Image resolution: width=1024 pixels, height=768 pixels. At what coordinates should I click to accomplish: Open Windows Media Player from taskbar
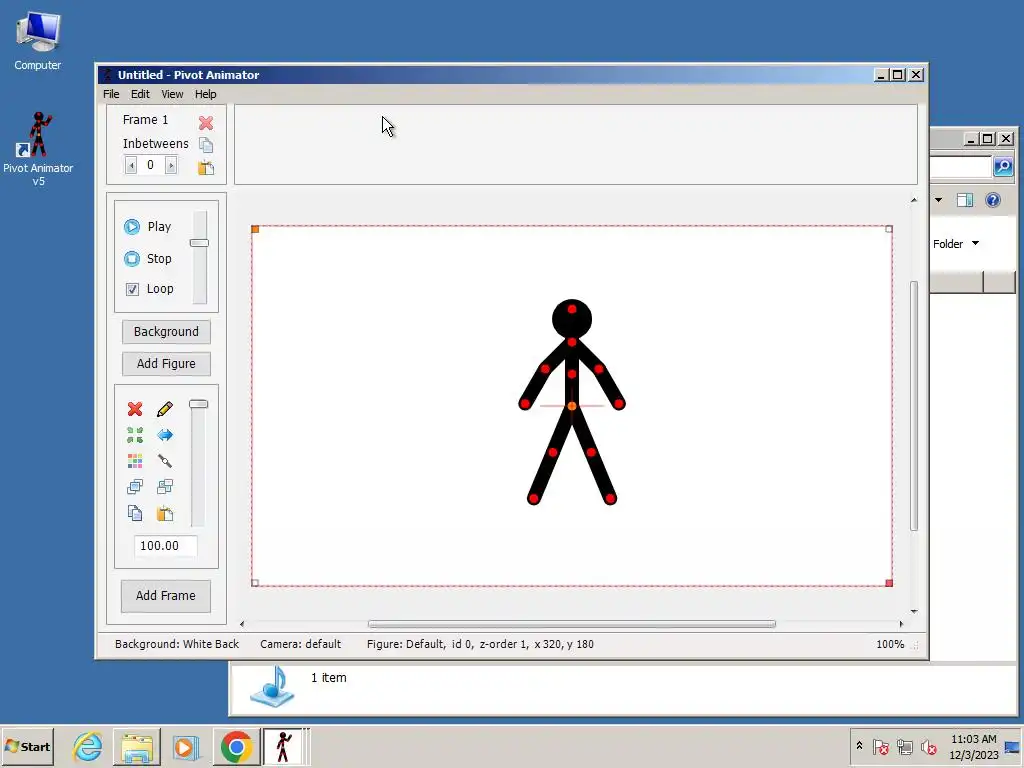185,746
